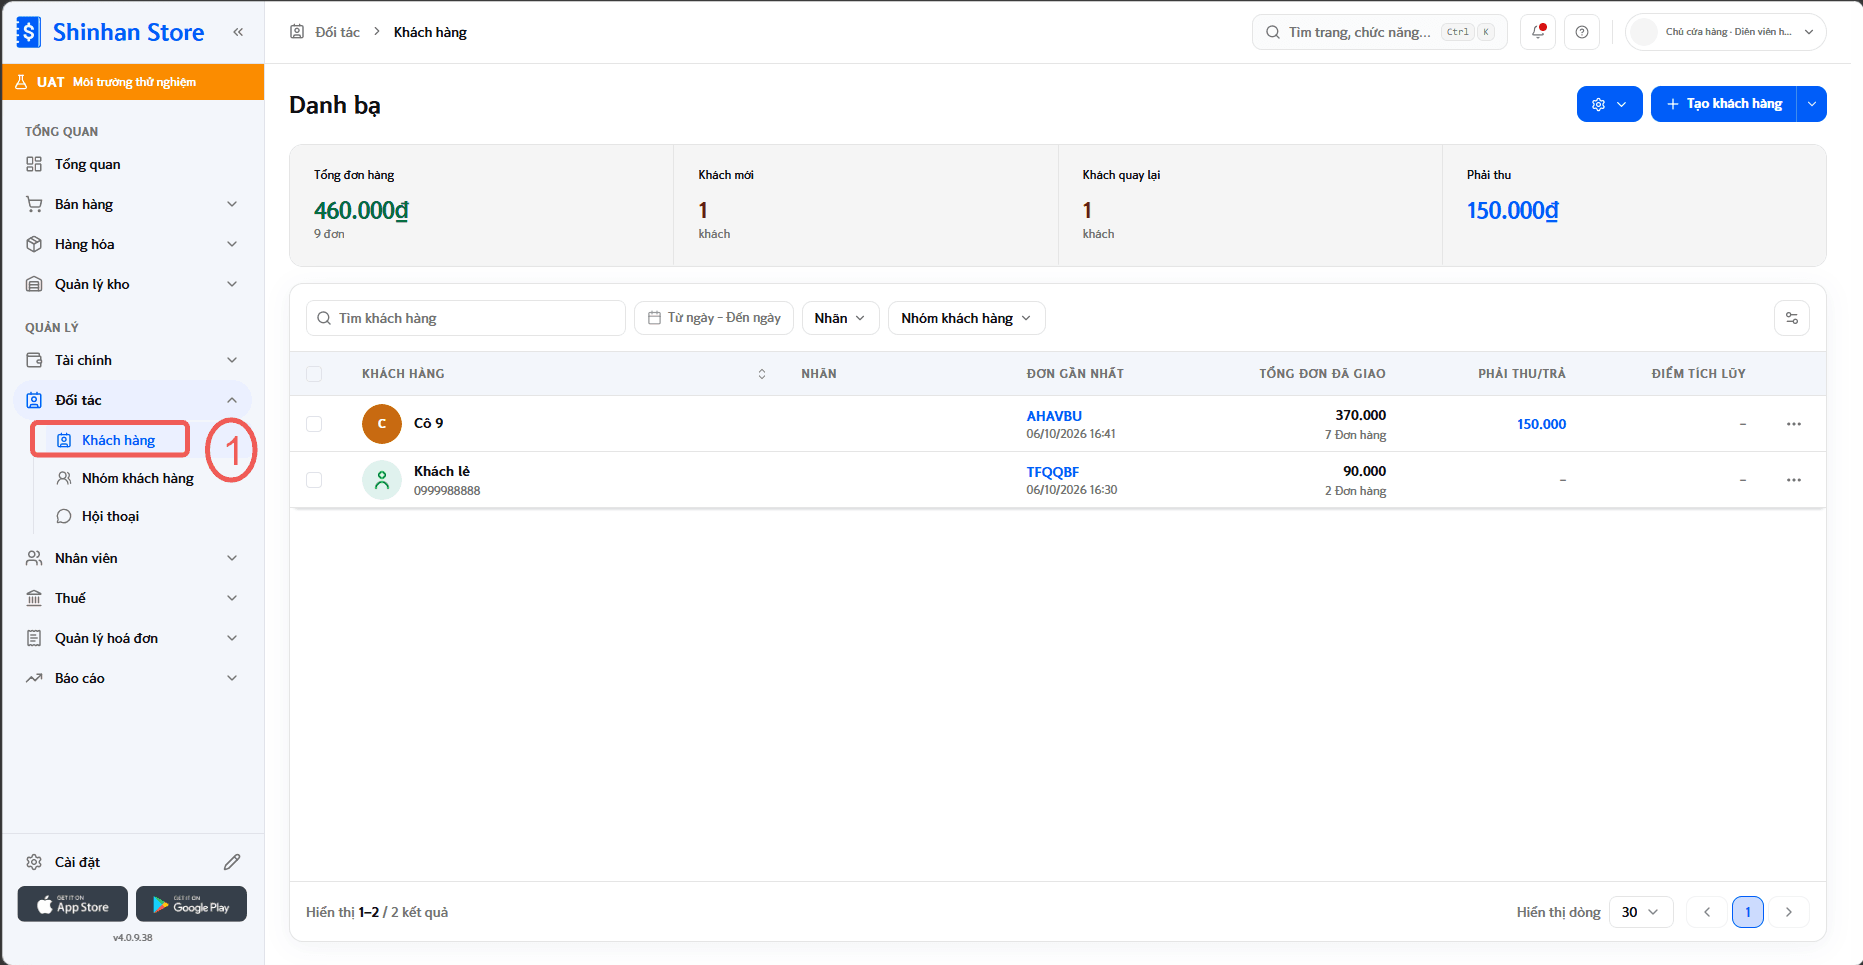1863x965 pixels.
Task: Open order link TFQQBF
Action: [1053, 472]
